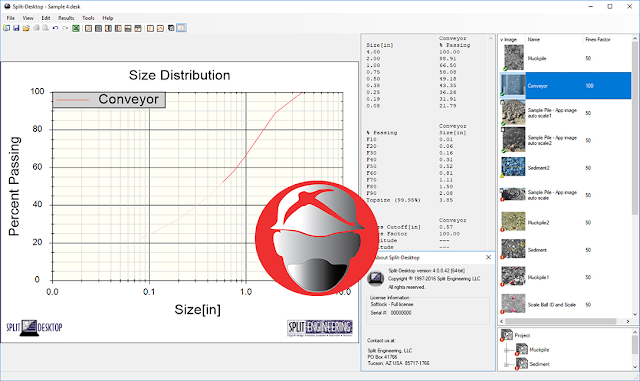Click project tree scrollbar down arrow

[635, 367]
